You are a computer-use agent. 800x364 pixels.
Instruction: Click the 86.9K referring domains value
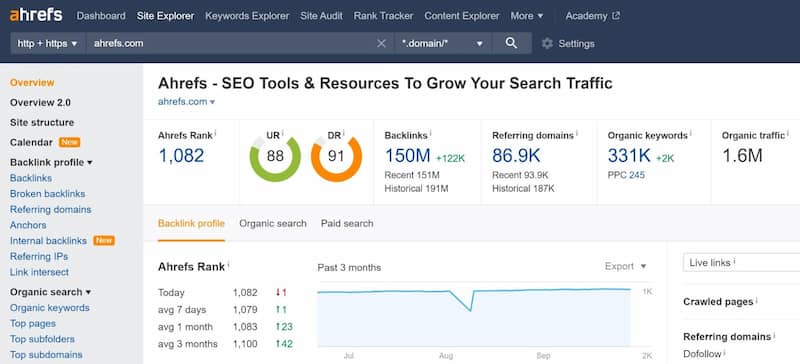[516, 156]
